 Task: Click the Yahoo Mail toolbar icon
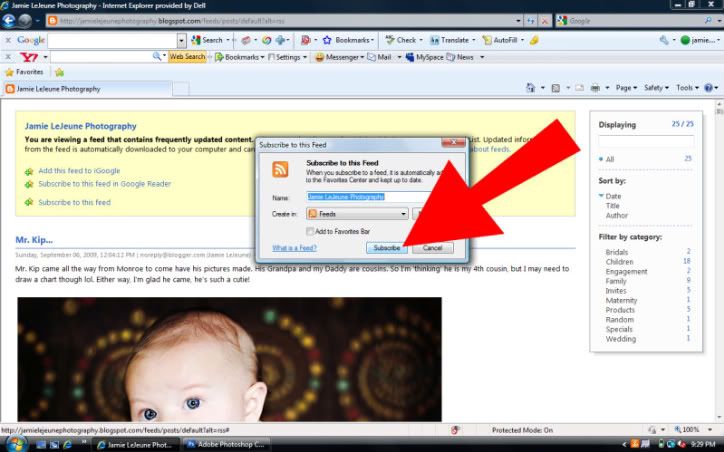click(x=380, y=57)
